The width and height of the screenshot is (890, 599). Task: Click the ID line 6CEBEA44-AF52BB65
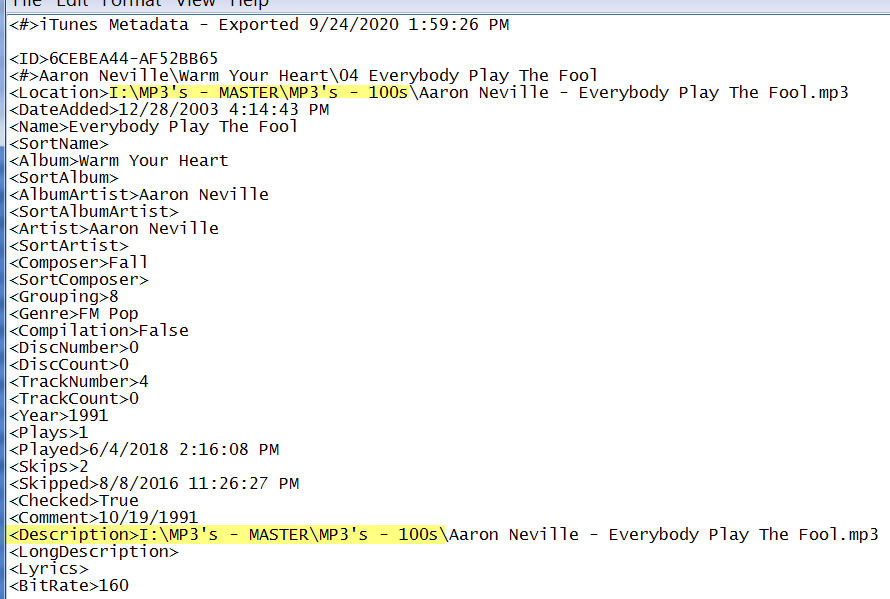coord(114,58)
